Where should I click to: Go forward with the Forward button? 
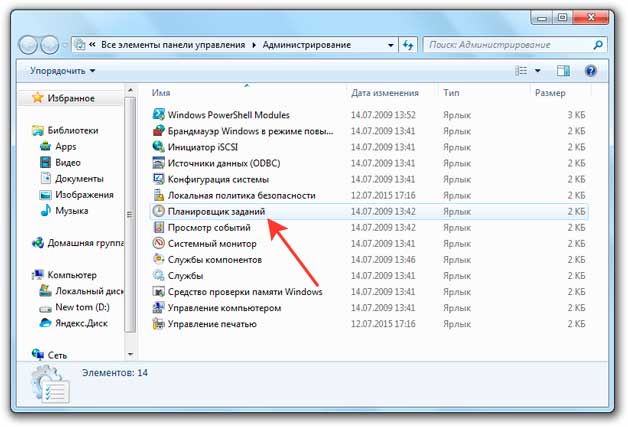pyautogui.click(x=50, y=45)
